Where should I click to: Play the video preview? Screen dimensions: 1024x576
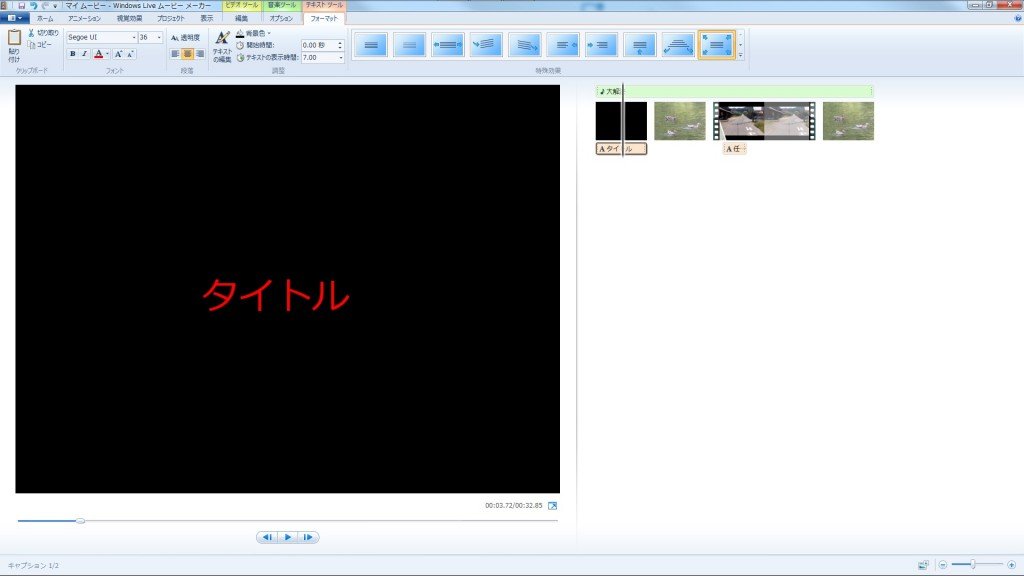point(287,537)
